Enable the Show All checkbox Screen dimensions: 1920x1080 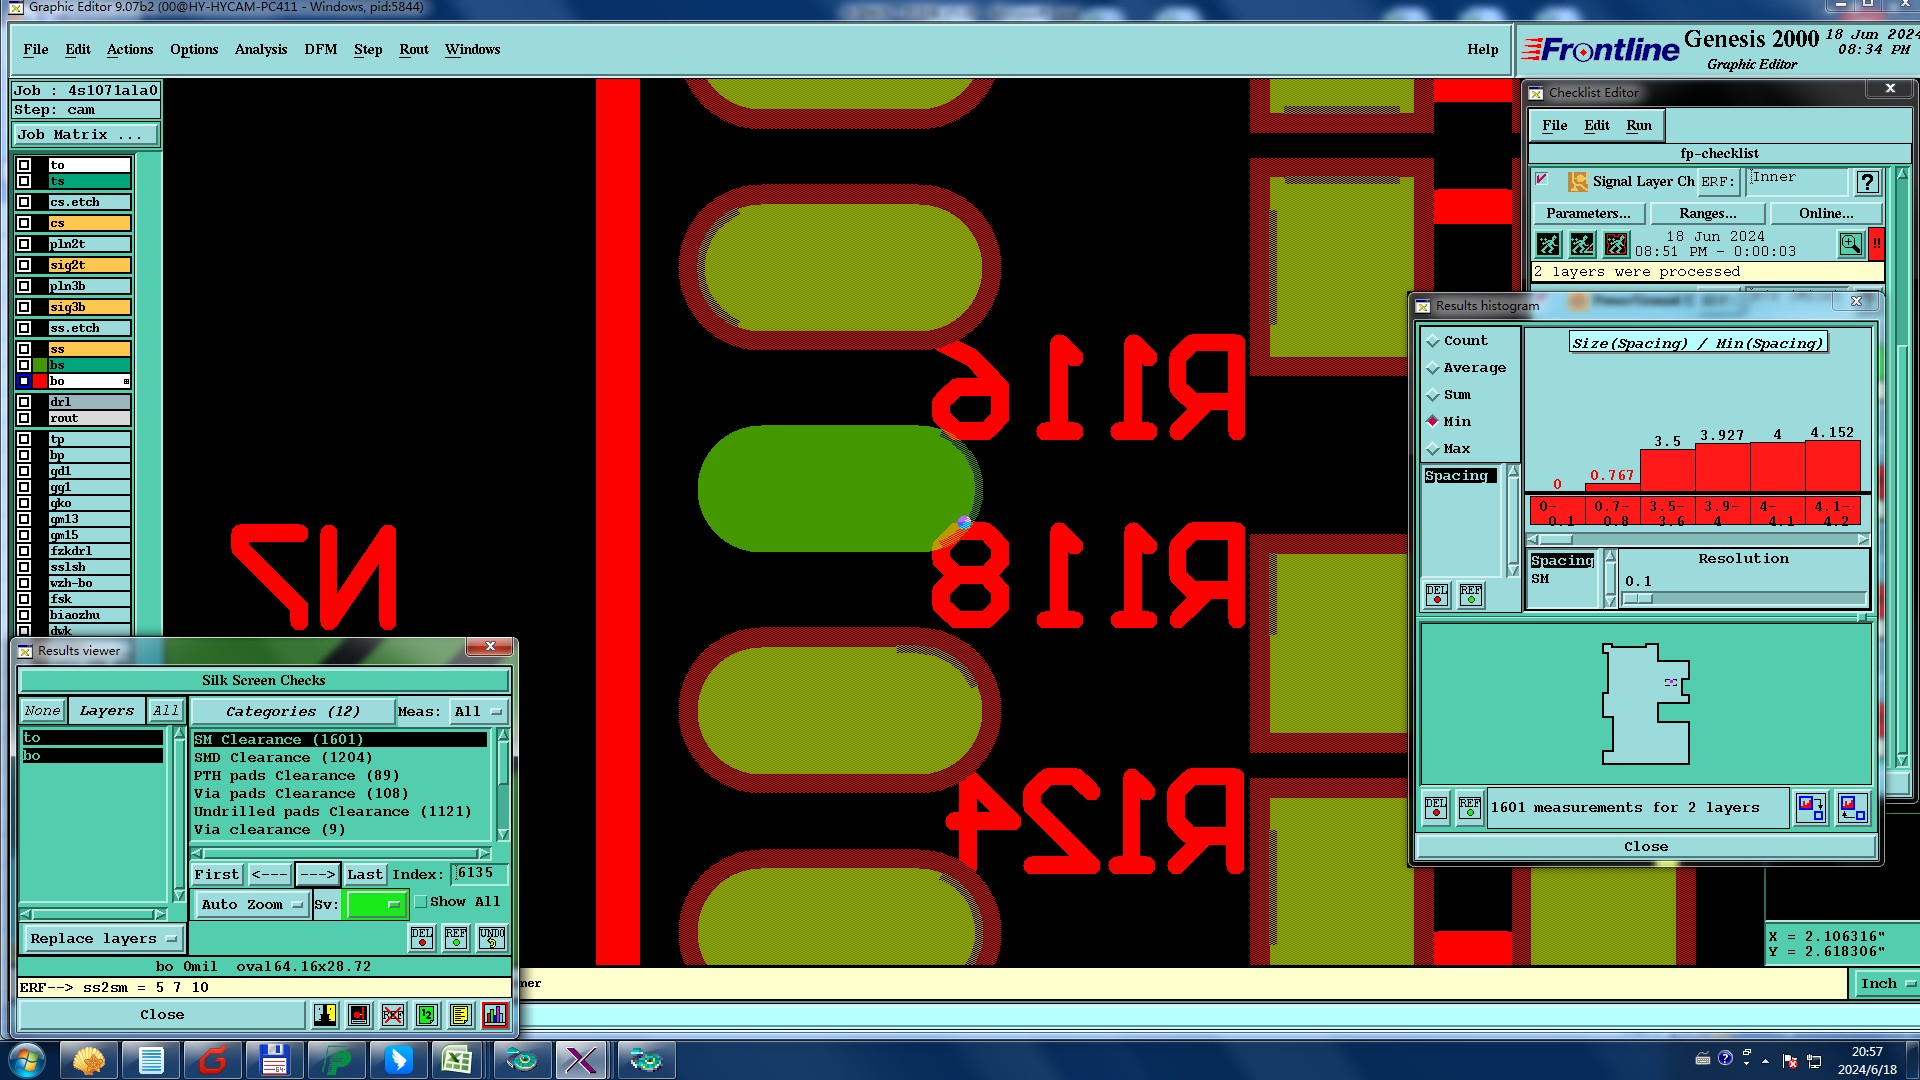pos(422,902)
